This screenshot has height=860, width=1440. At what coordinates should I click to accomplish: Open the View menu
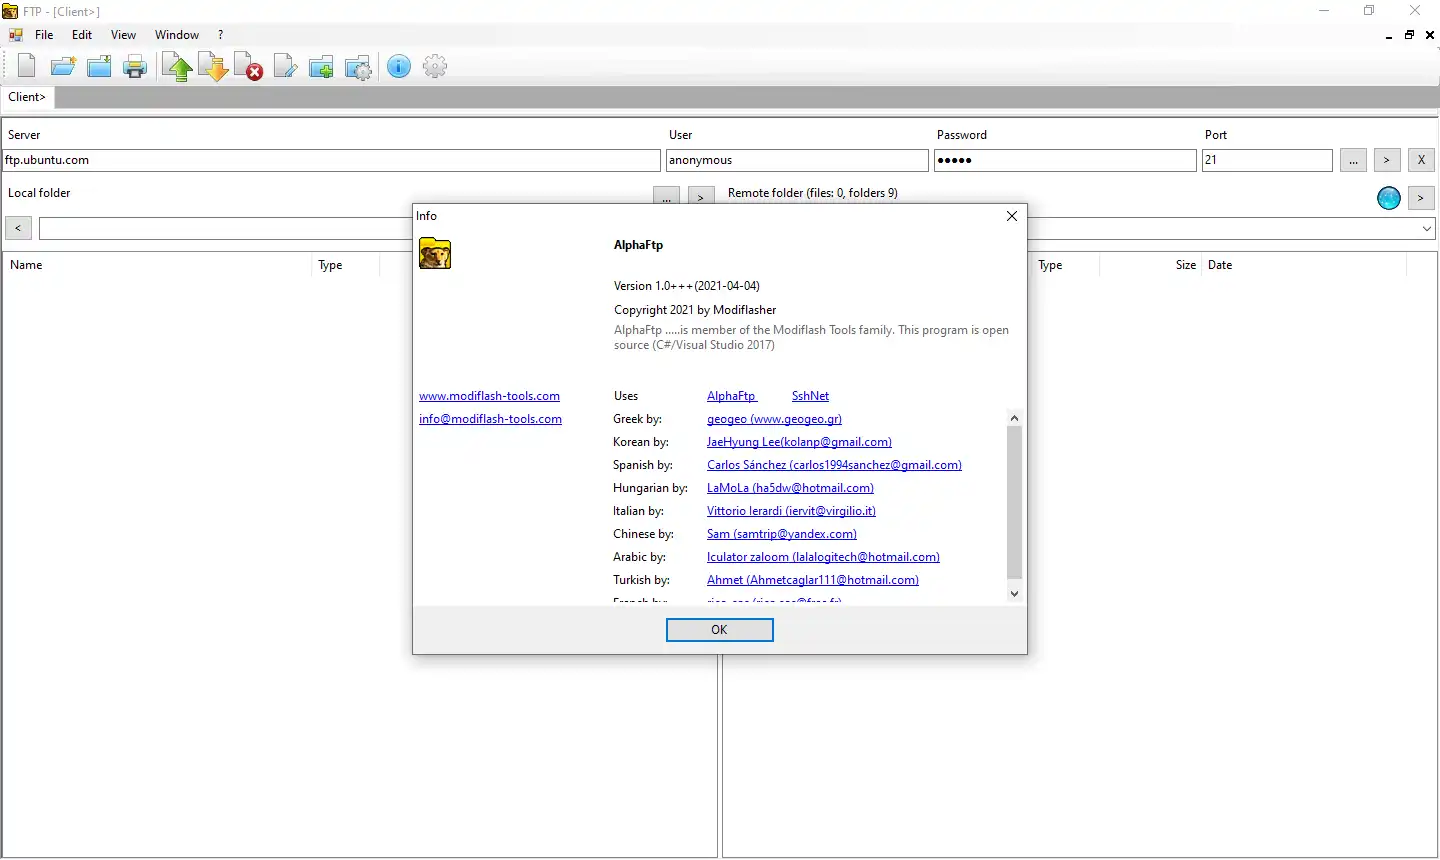point(123,35)
